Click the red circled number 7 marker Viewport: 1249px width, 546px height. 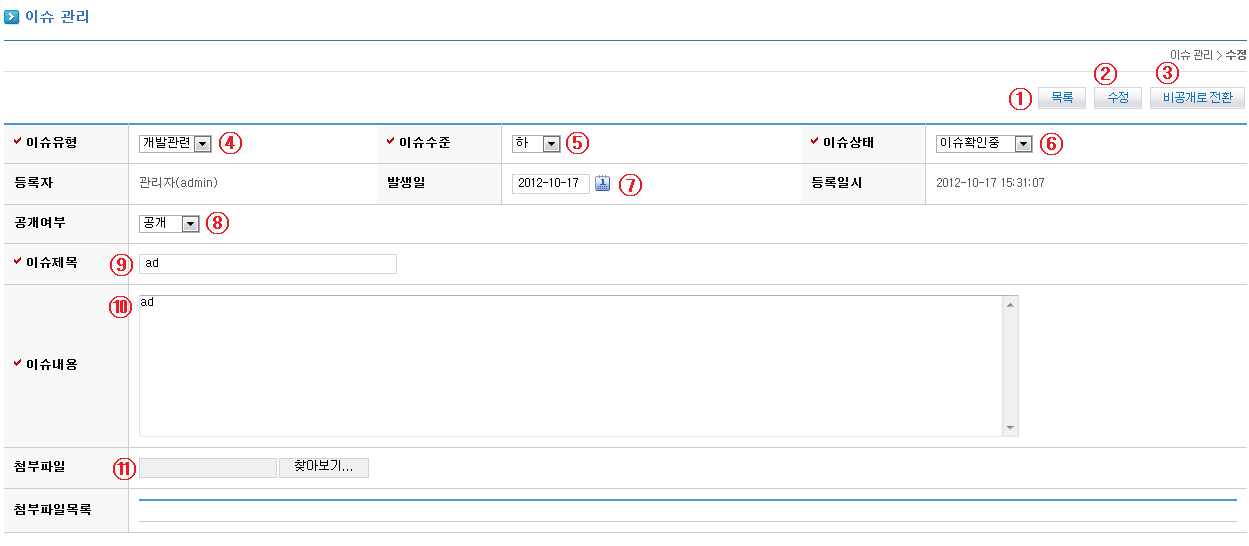[x=630, y=185]
